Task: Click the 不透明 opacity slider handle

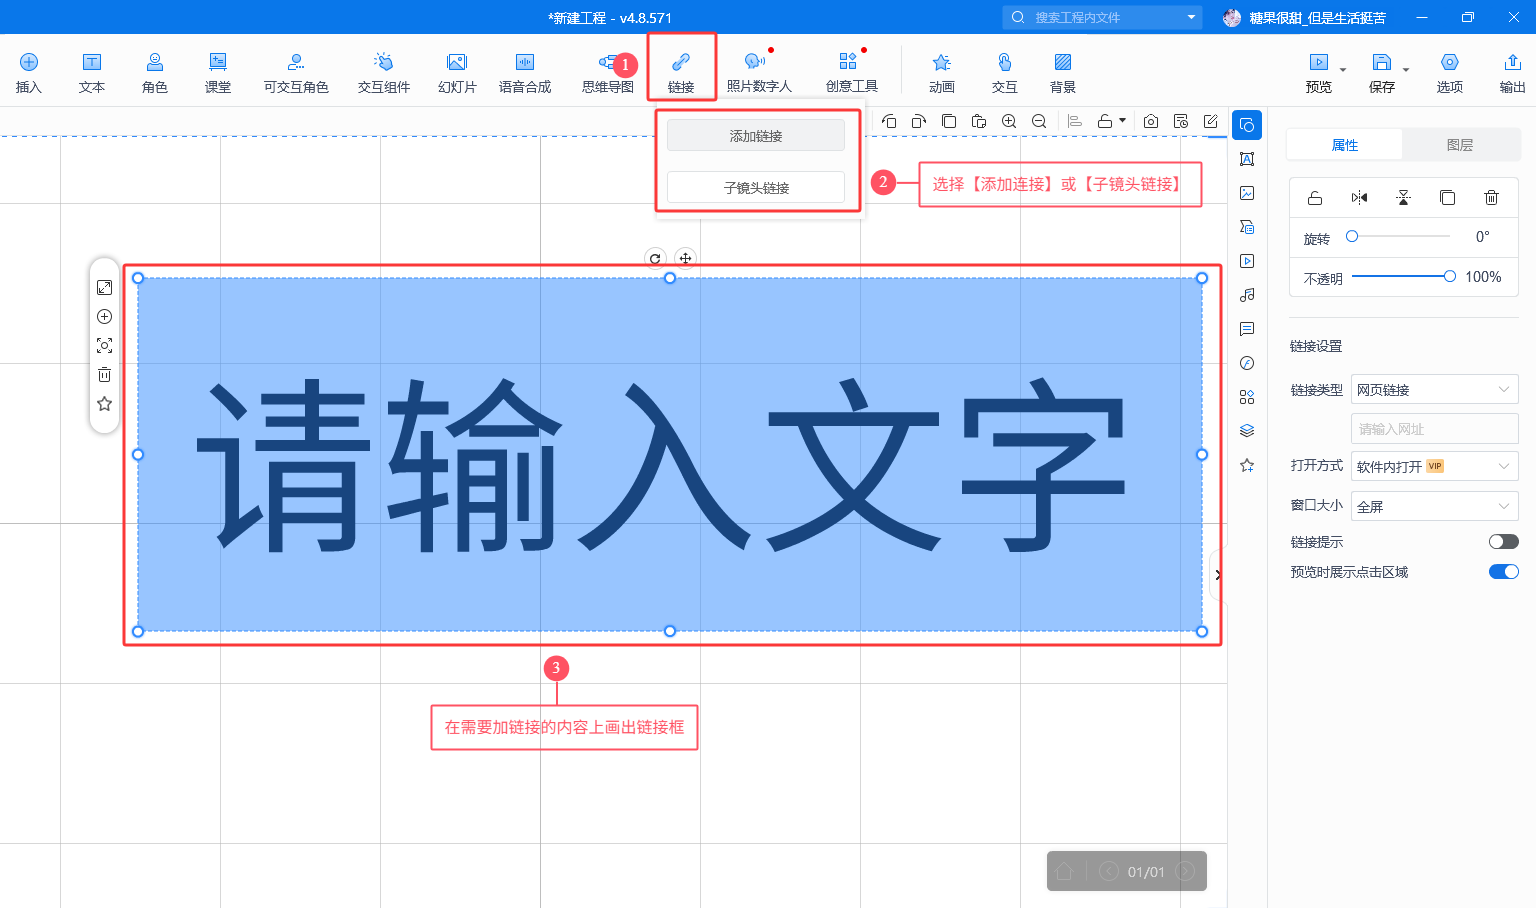Action: [x=1449, y=277]
